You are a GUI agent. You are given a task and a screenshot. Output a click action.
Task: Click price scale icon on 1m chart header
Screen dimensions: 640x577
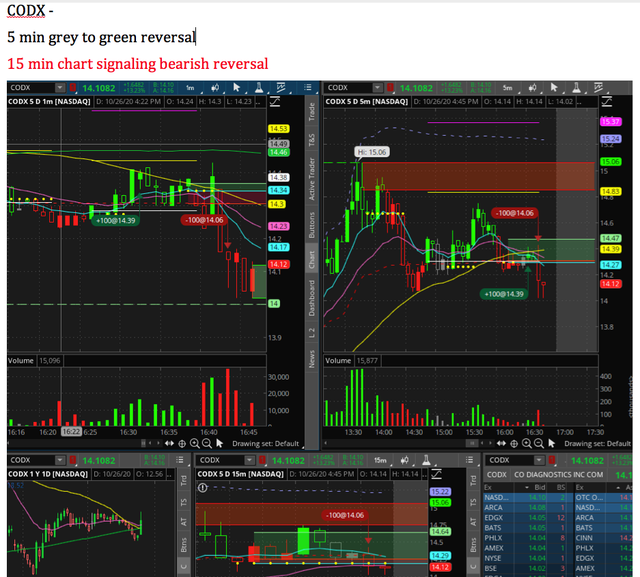tap(275, 101)
